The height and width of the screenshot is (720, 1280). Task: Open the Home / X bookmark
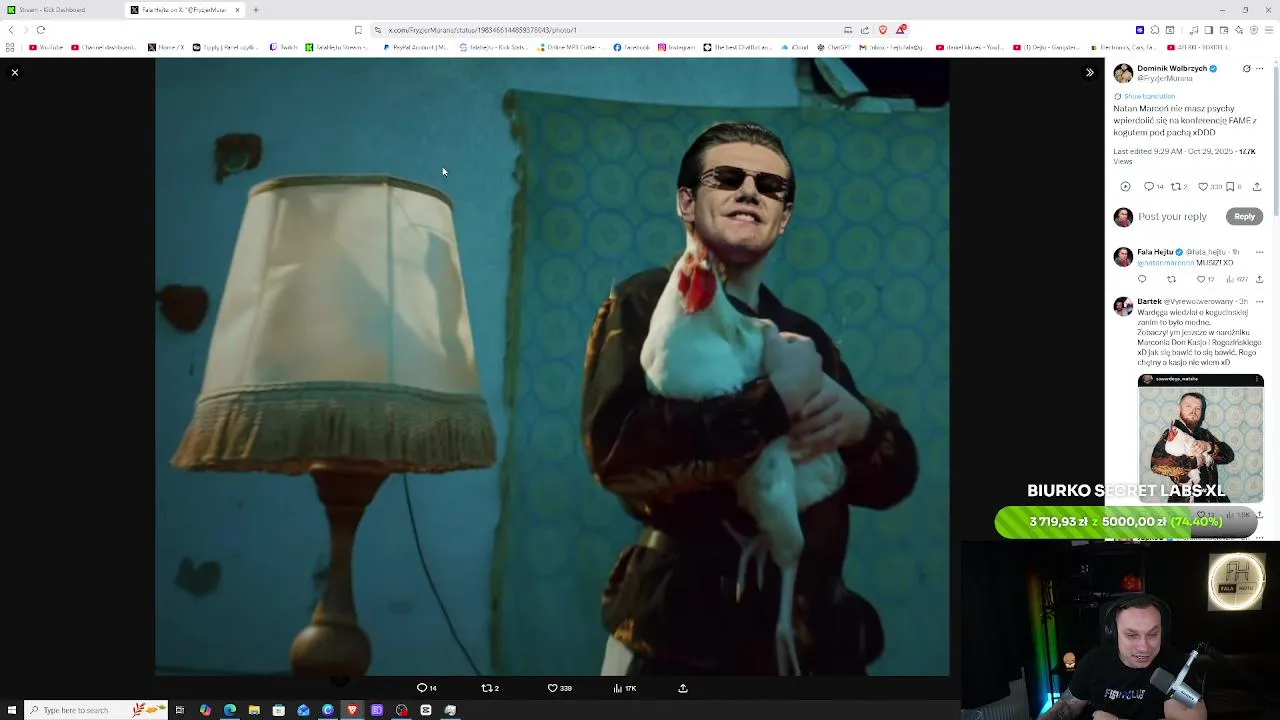click(x=166, y=47)
